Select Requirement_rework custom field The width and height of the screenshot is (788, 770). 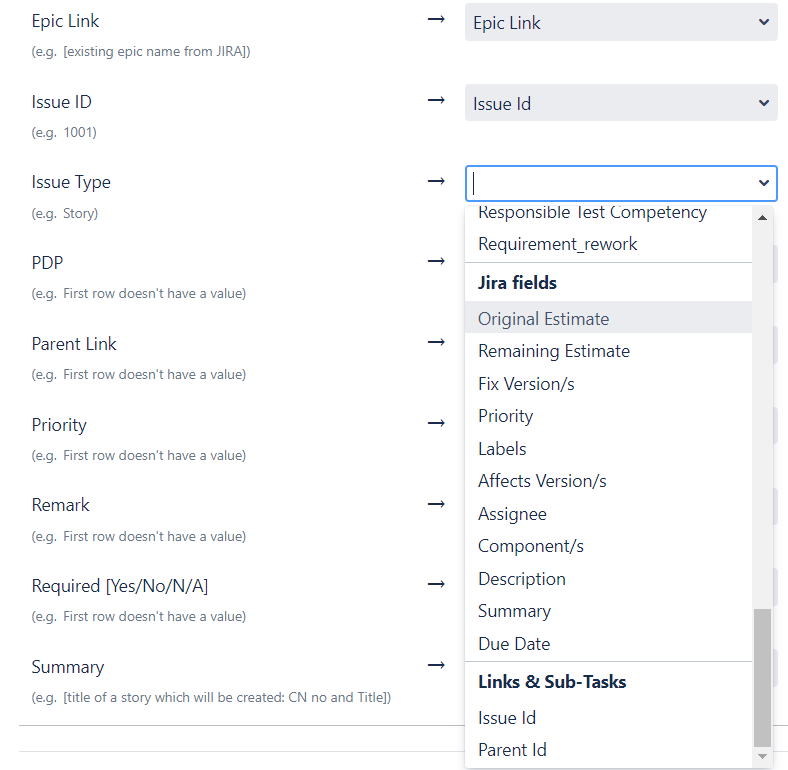(608, 244)
